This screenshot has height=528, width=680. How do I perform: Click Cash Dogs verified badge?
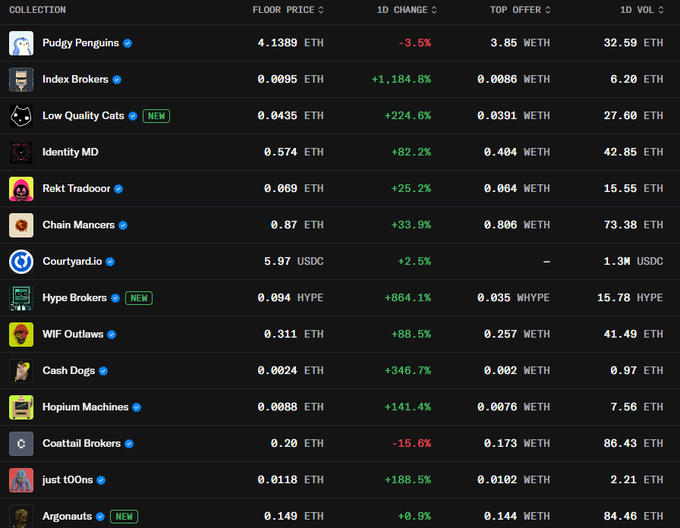pos(103,371)
